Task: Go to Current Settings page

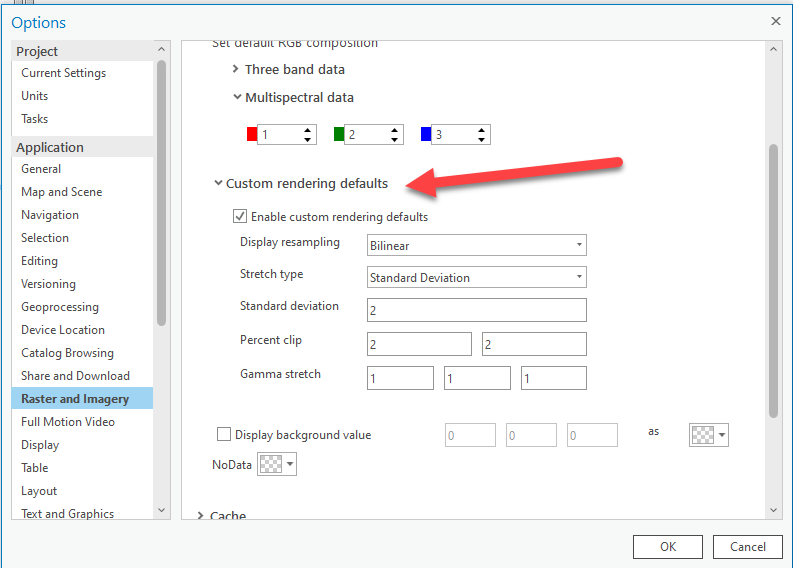Action: pos(63,73)
